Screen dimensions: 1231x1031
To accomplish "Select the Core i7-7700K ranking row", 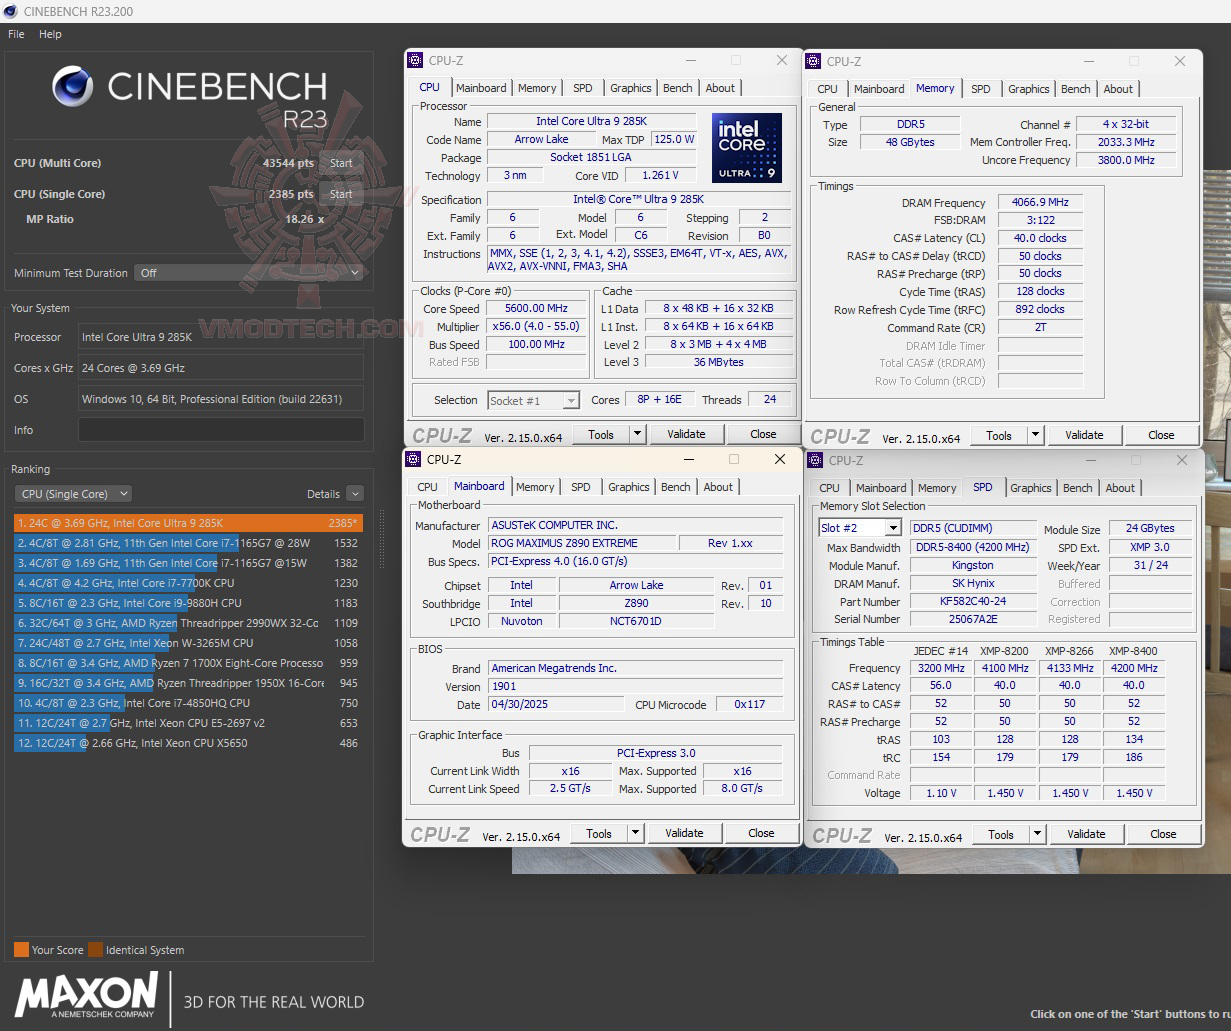I will pyautogui.click(x=188, y=583).
